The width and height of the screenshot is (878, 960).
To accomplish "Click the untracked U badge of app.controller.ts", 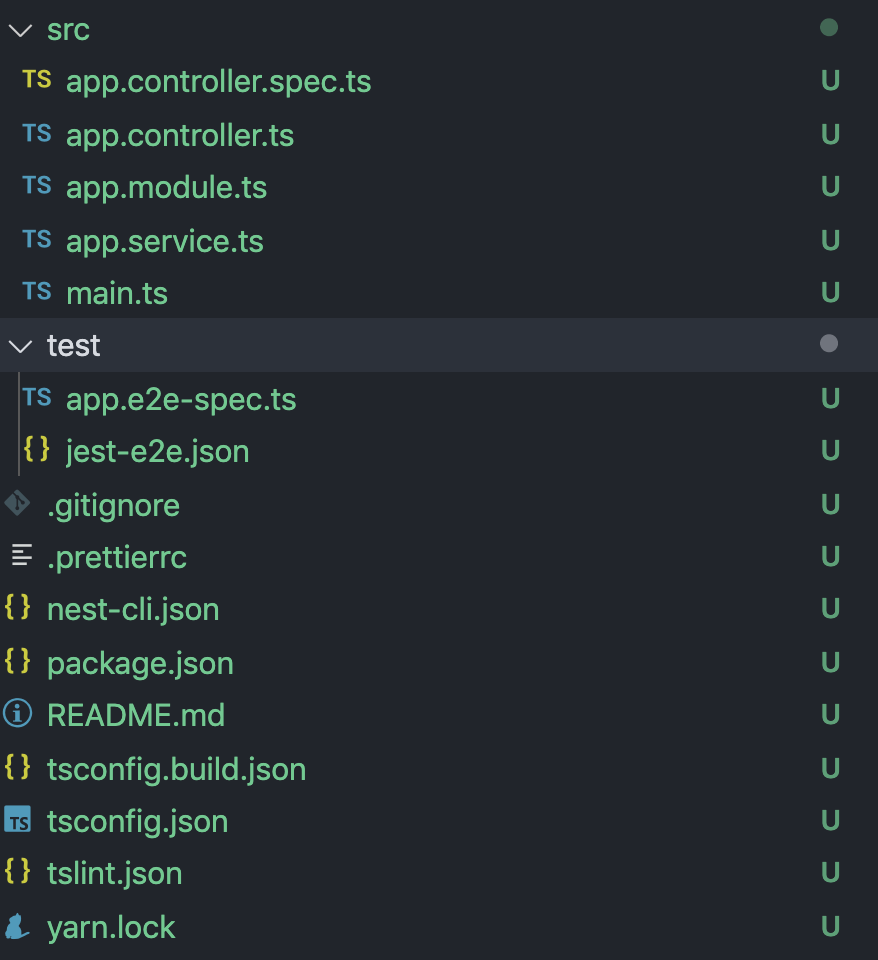I will [829, 134].
